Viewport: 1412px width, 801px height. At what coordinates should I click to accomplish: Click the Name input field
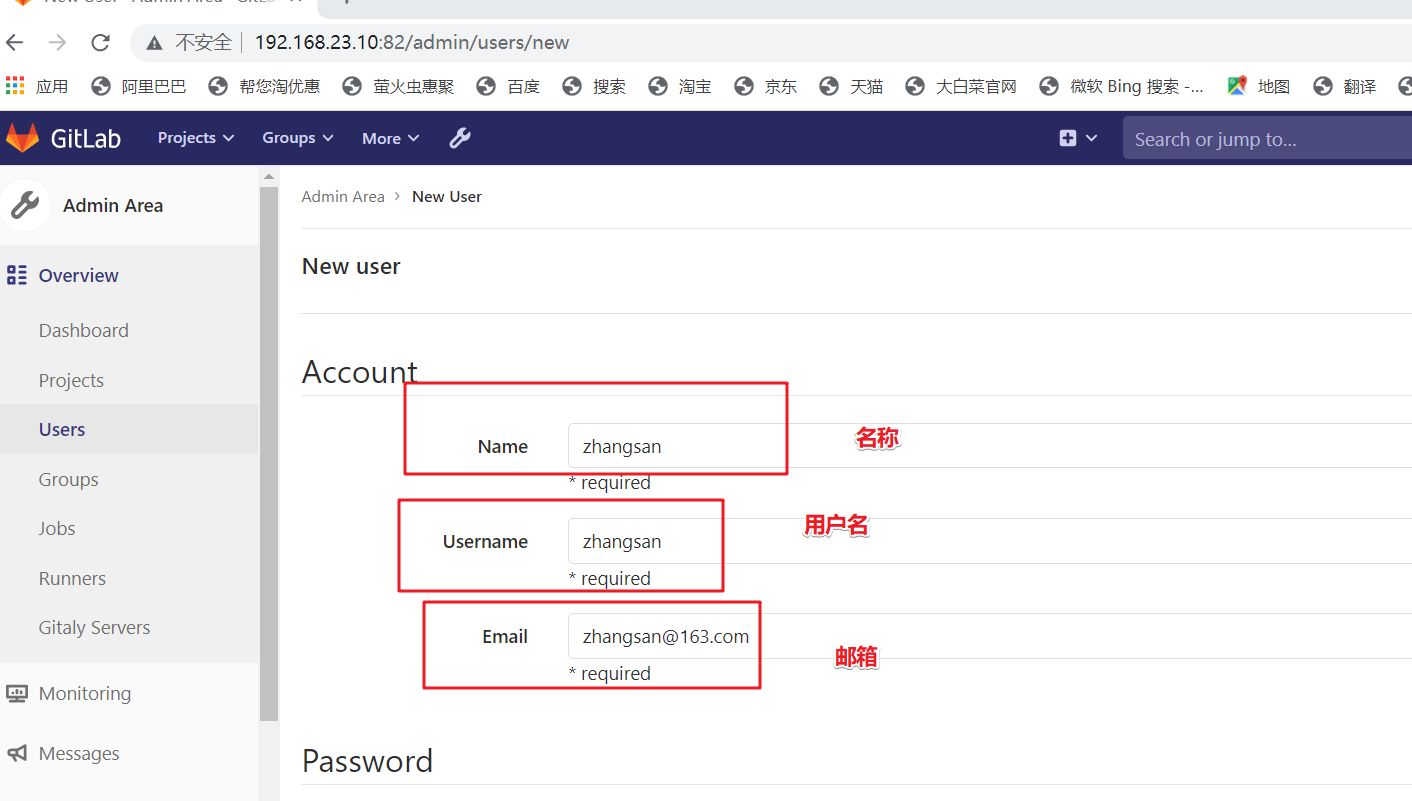click(x=990, y=445)
